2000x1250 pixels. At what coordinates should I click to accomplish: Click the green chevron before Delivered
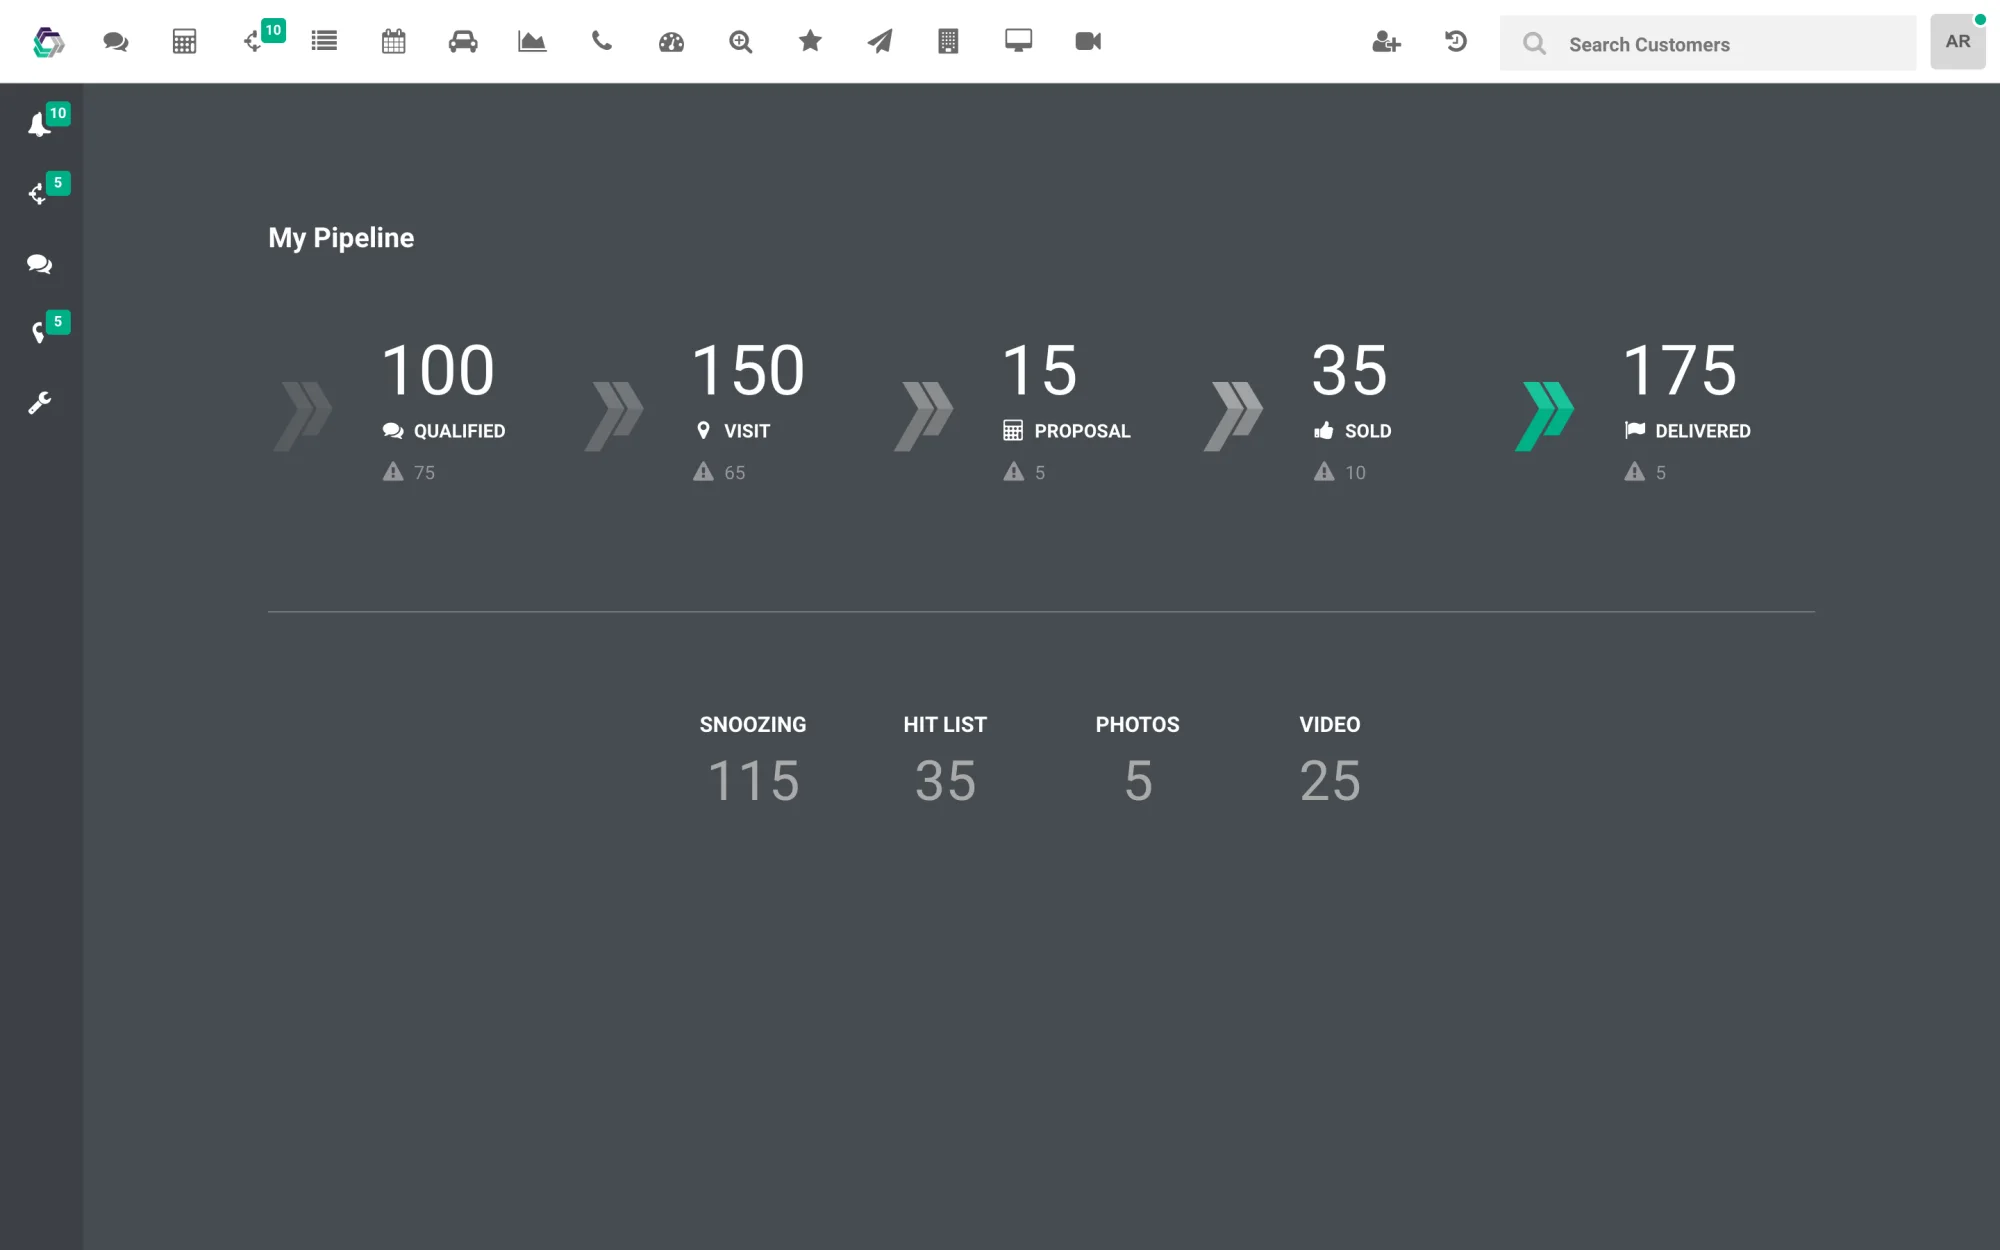1545,415
